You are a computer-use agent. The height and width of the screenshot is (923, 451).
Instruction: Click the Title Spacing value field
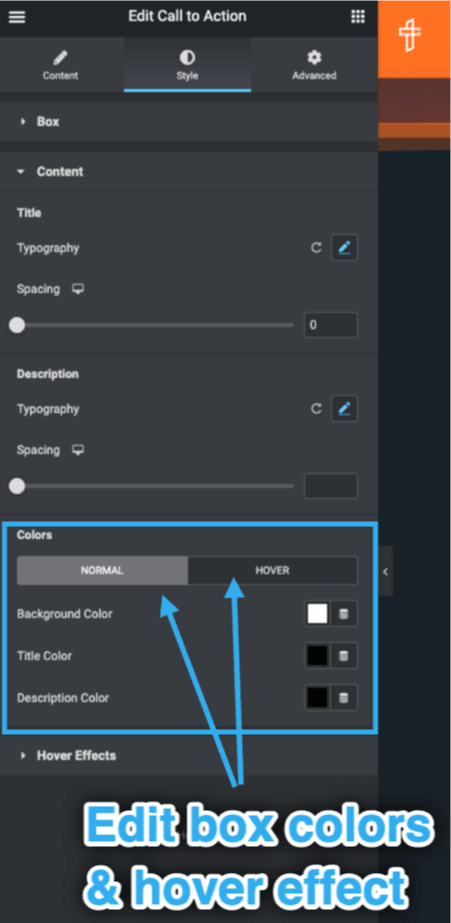331,325
